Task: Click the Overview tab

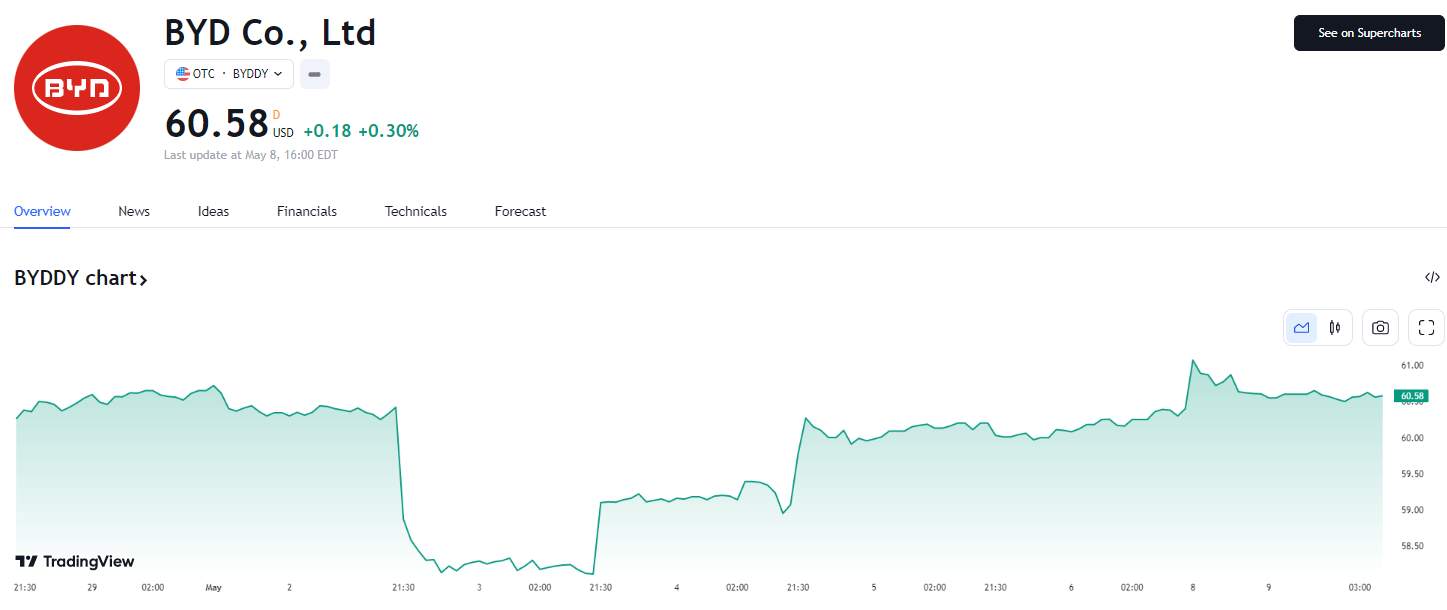Action: [x=42, y=211]
